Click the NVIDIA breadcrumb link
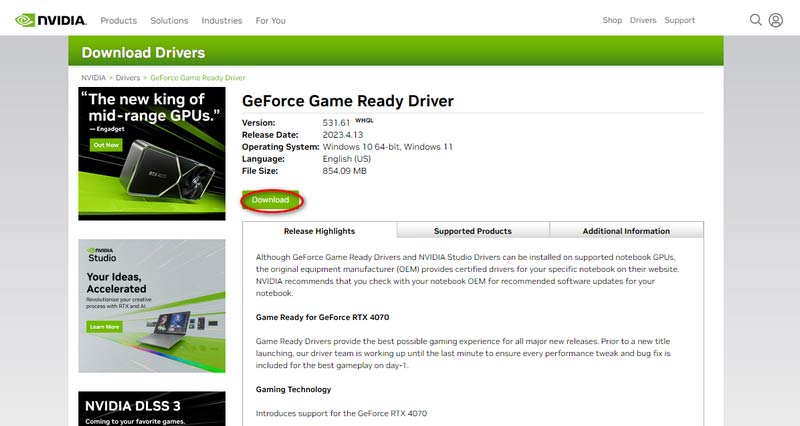The width and height of the screenshot is (800, 426). click(93, 78)
